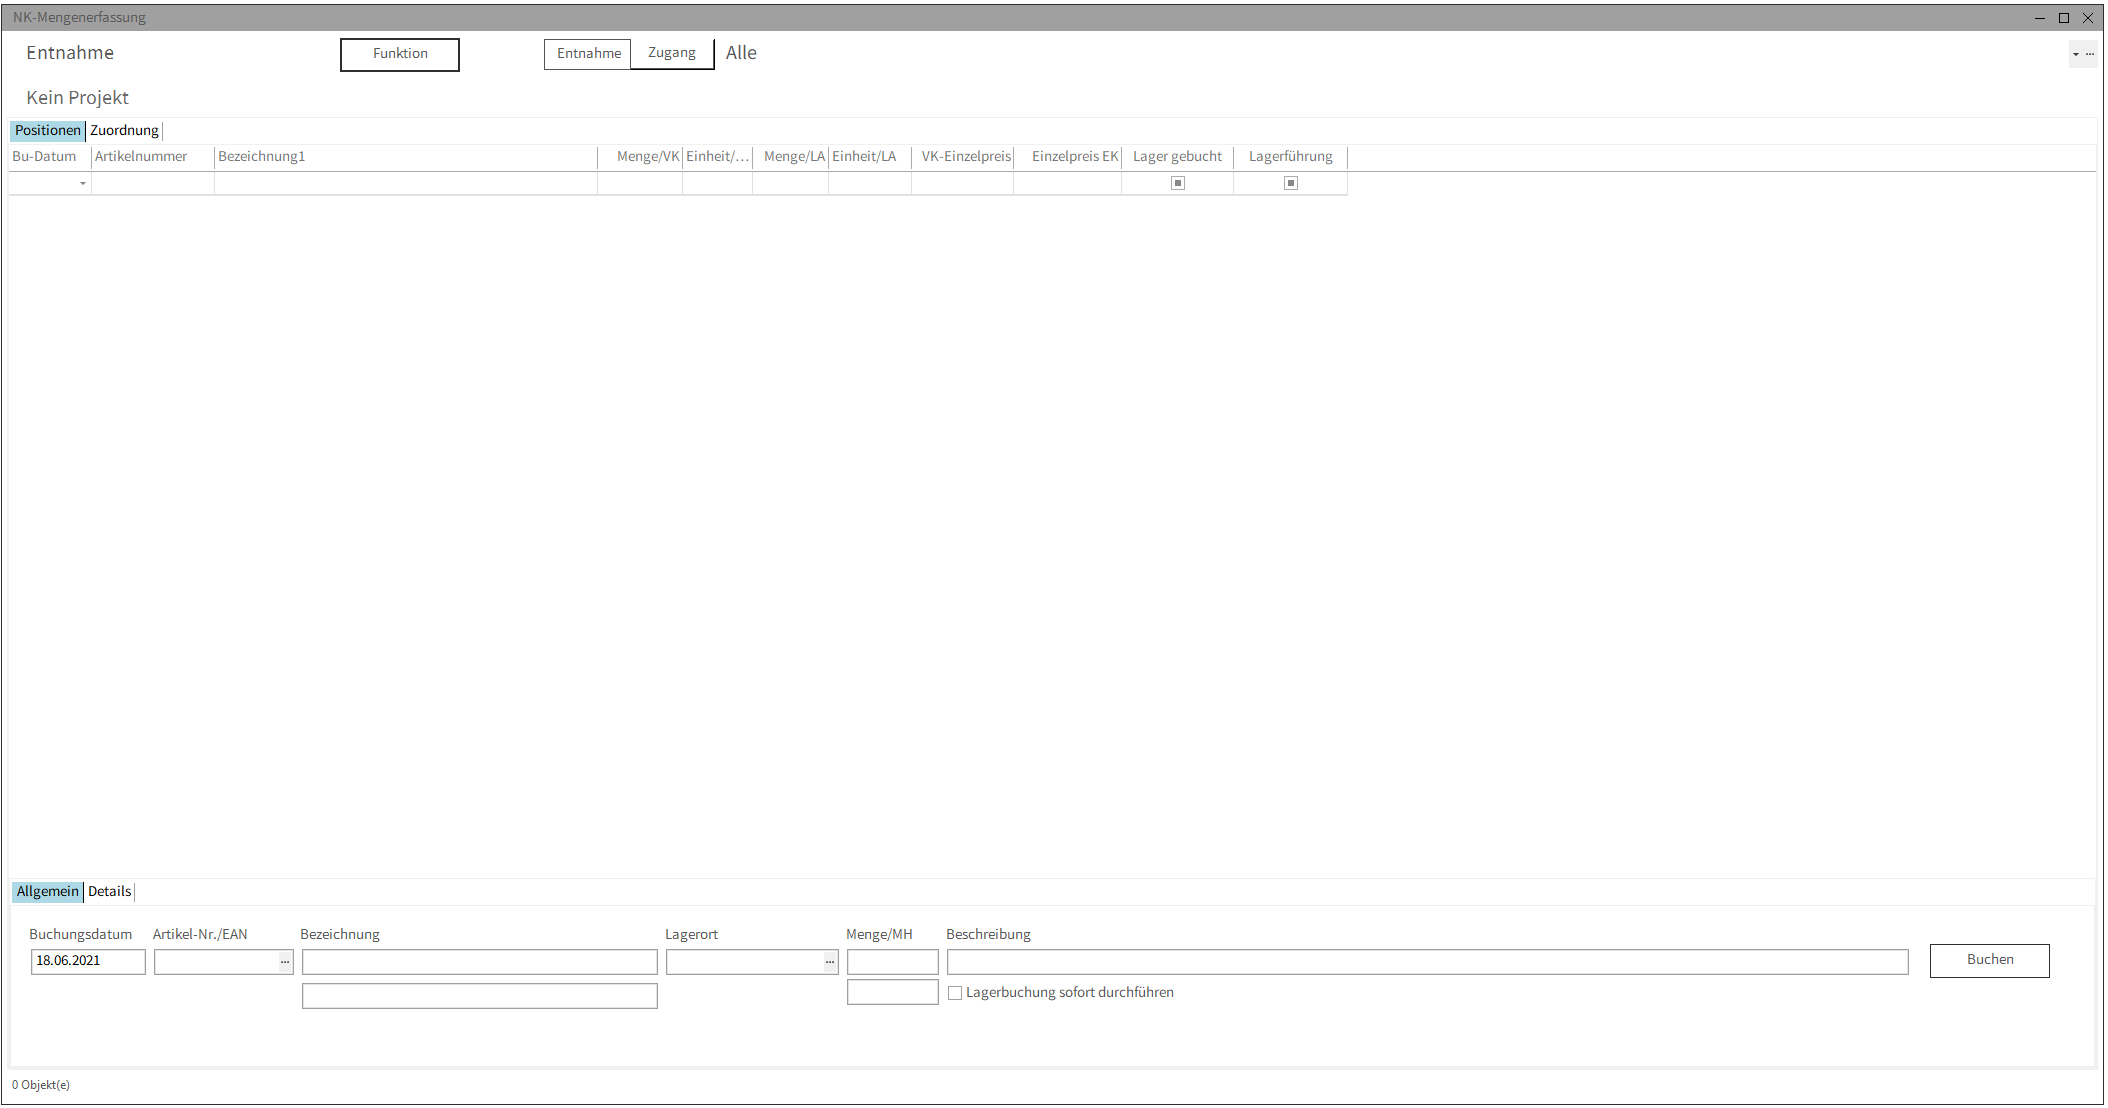Click the Lagerort input field
This screenshot has height=1108, width=2108.
(746, 962)
